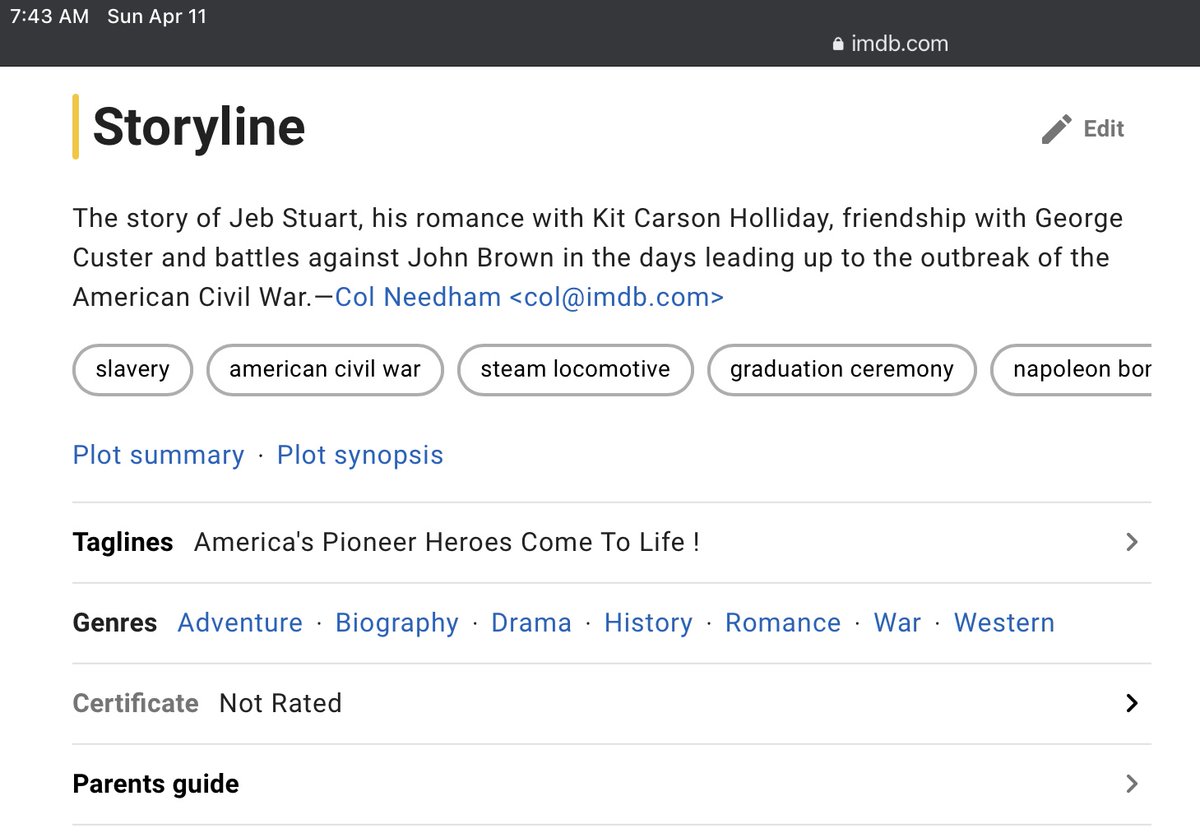The height and width of the screenshot is (833, 1200).
Task: Open the Parents guide section
Action: coord(612,784)
